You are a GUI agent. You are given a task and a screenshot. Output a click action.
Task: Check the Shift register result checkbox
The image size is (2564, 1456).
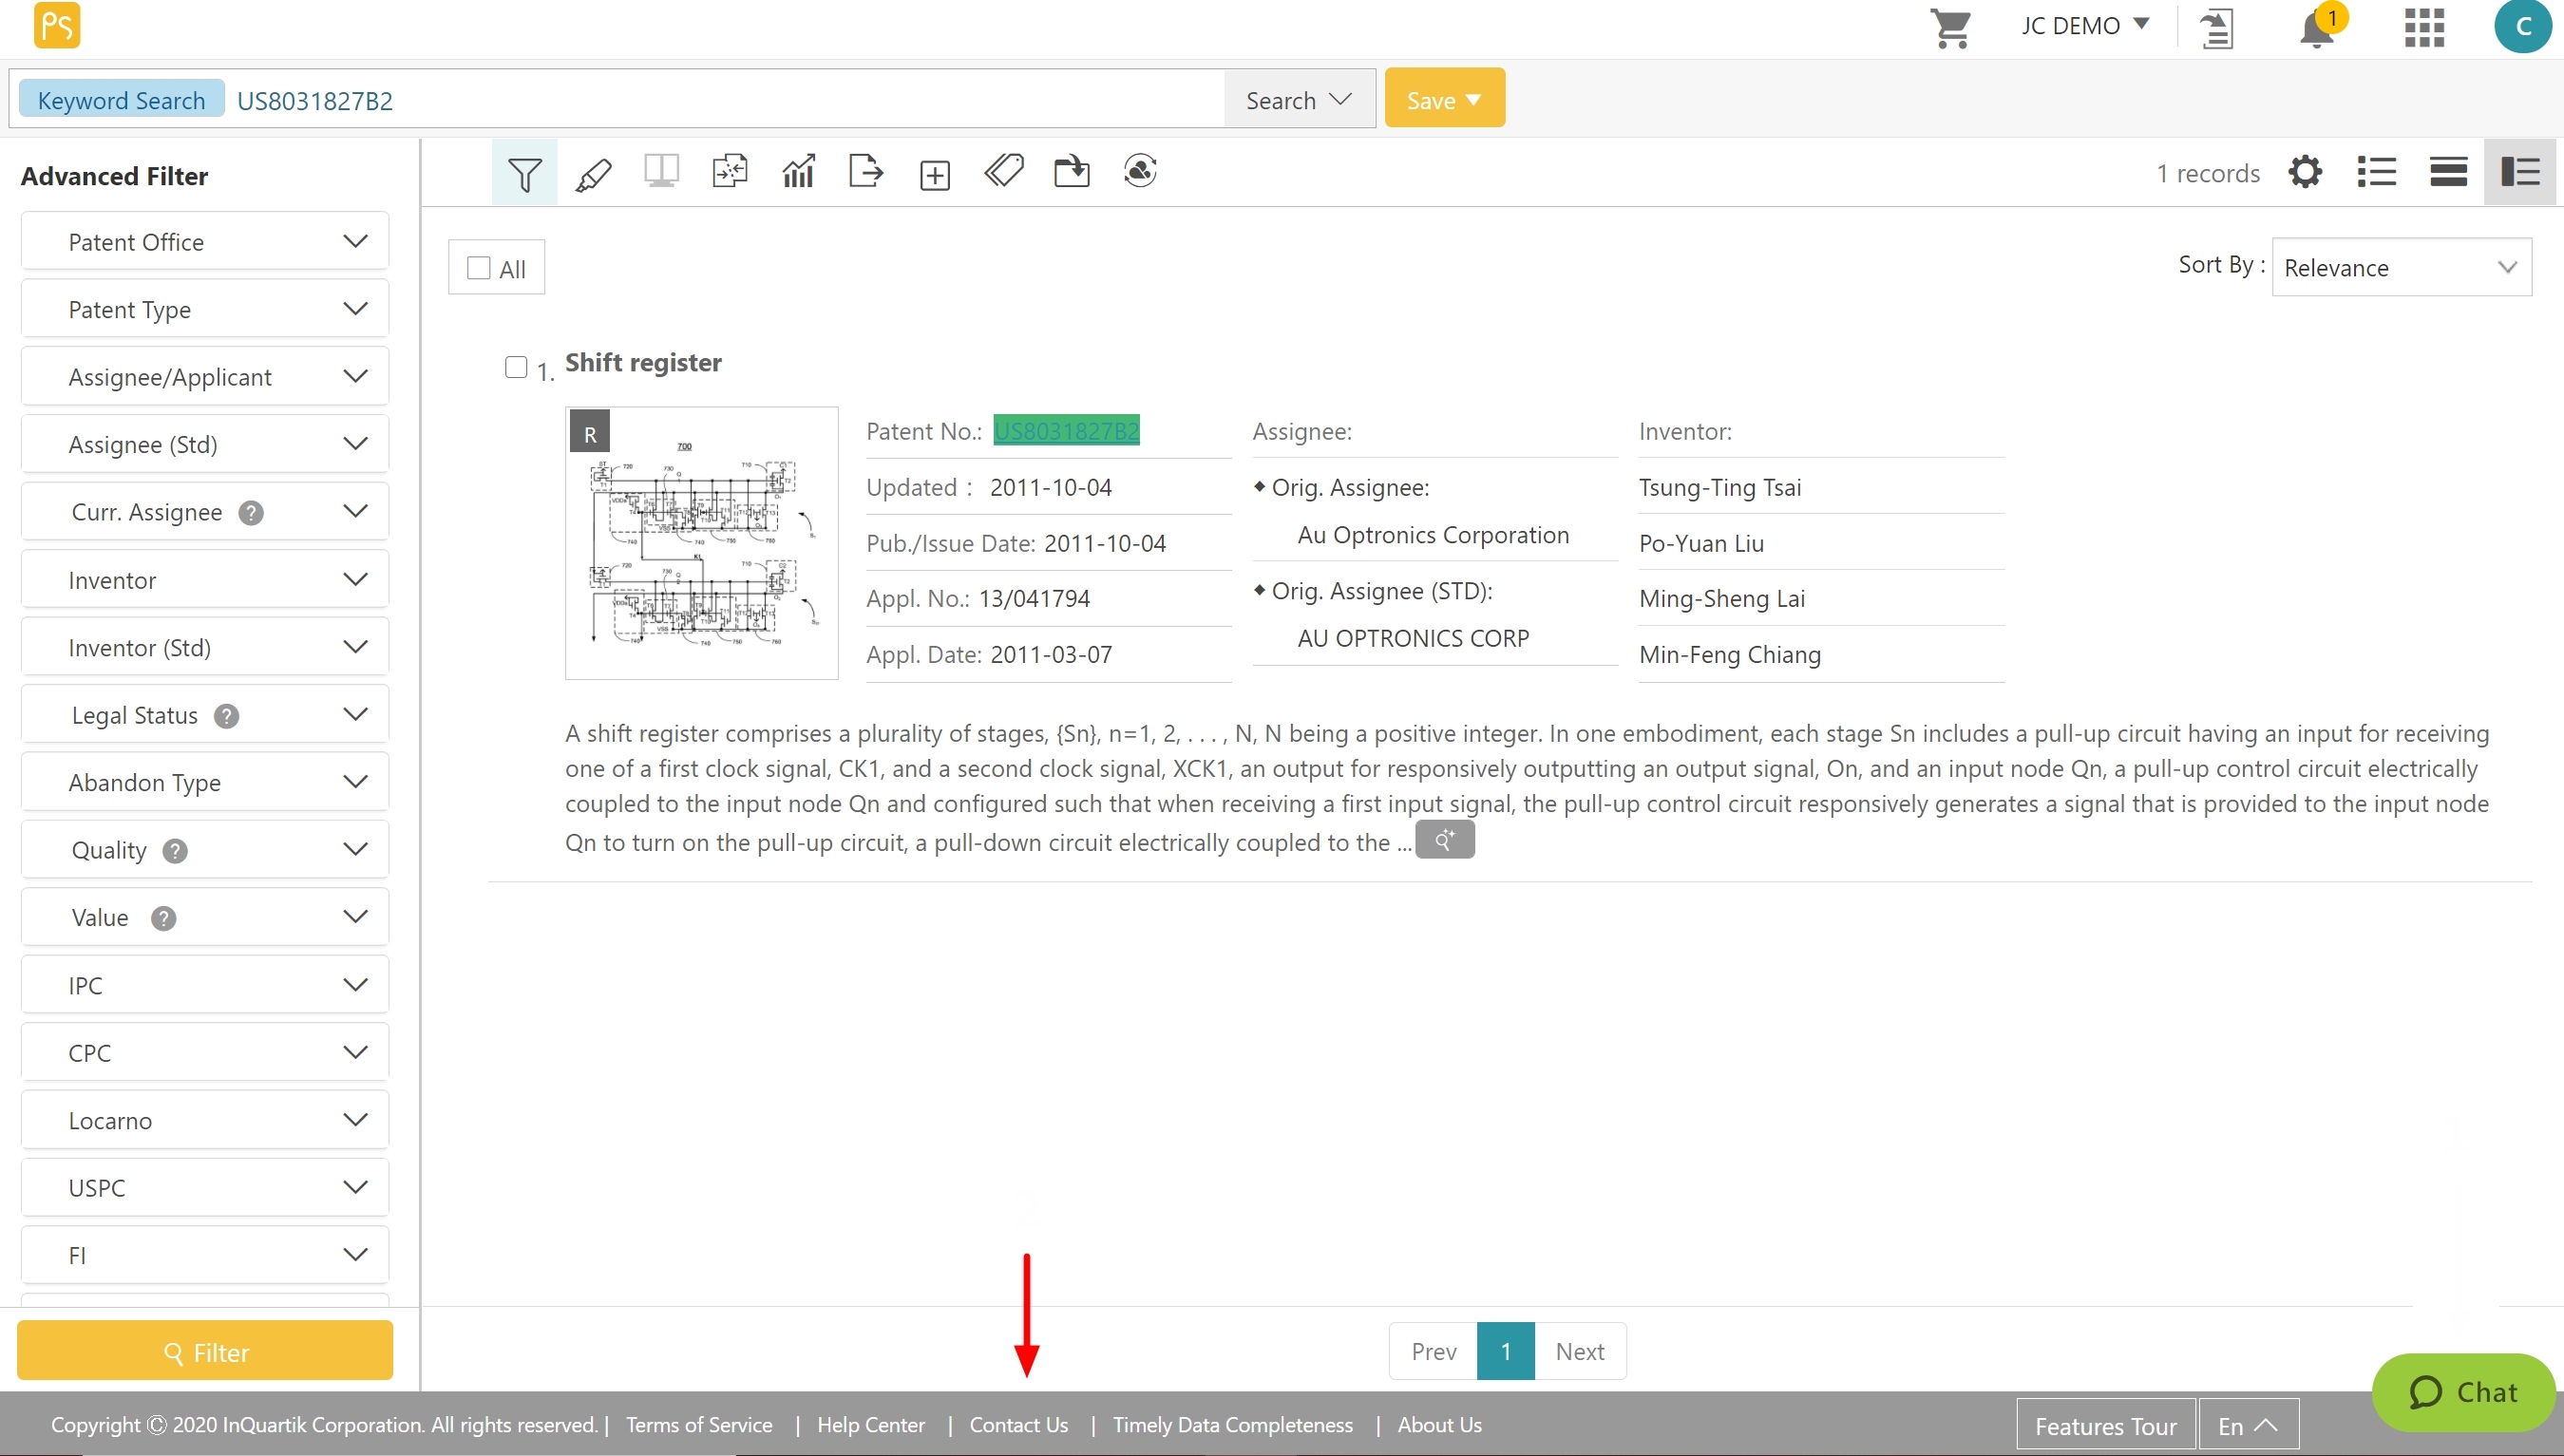(516, 367)
